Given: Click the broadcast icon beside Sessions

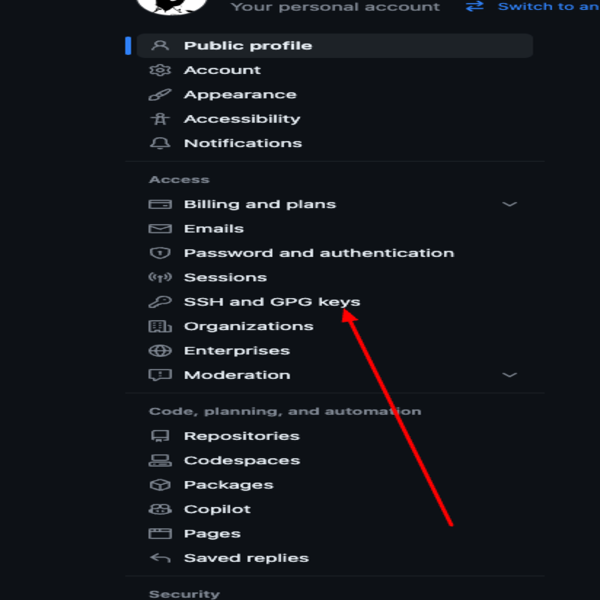Looking at the screenshot, I should pyautogui.click(x=160, y=278).
